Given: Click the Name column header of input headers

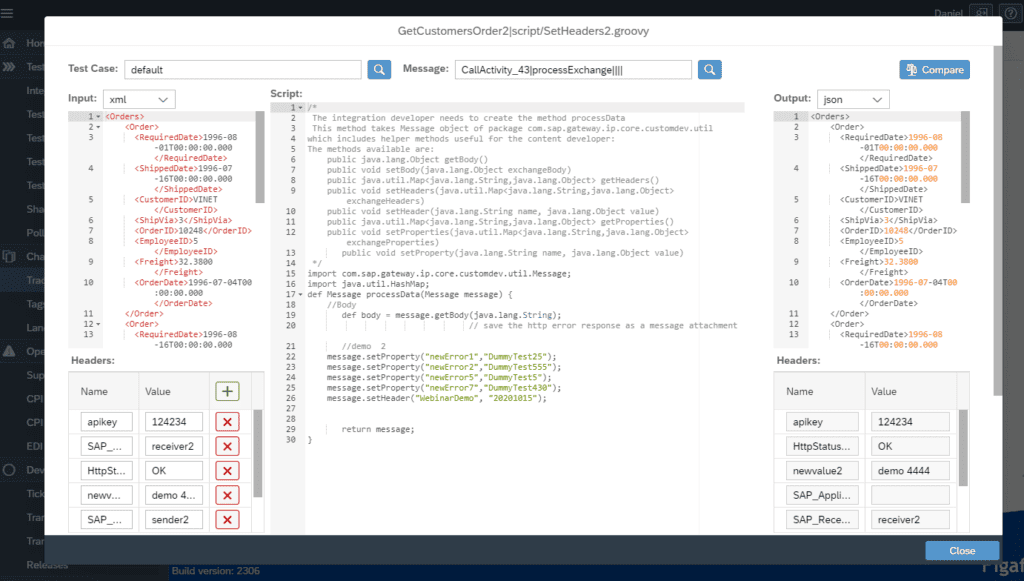Looking at the screenshot, I should [94, 392].
